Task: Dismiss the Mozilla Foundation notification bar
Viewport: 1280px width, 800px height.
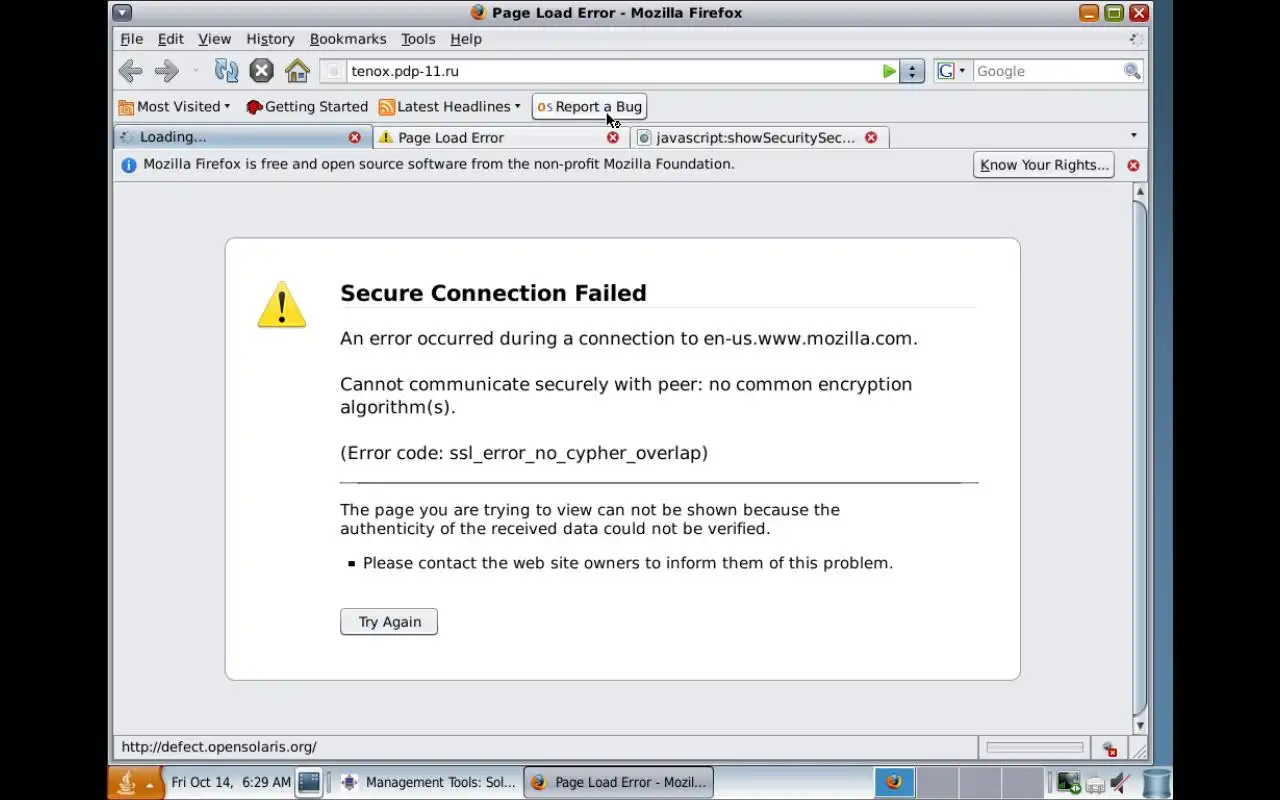Action: (x=1133, y=165)
